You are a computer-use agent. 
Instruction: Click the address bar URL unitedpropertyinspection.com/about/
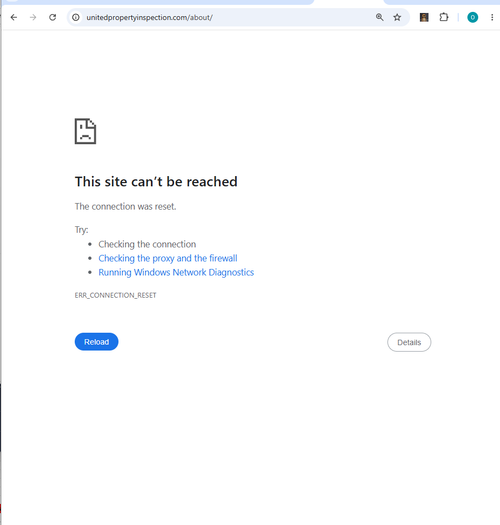(x=149, y=17)
